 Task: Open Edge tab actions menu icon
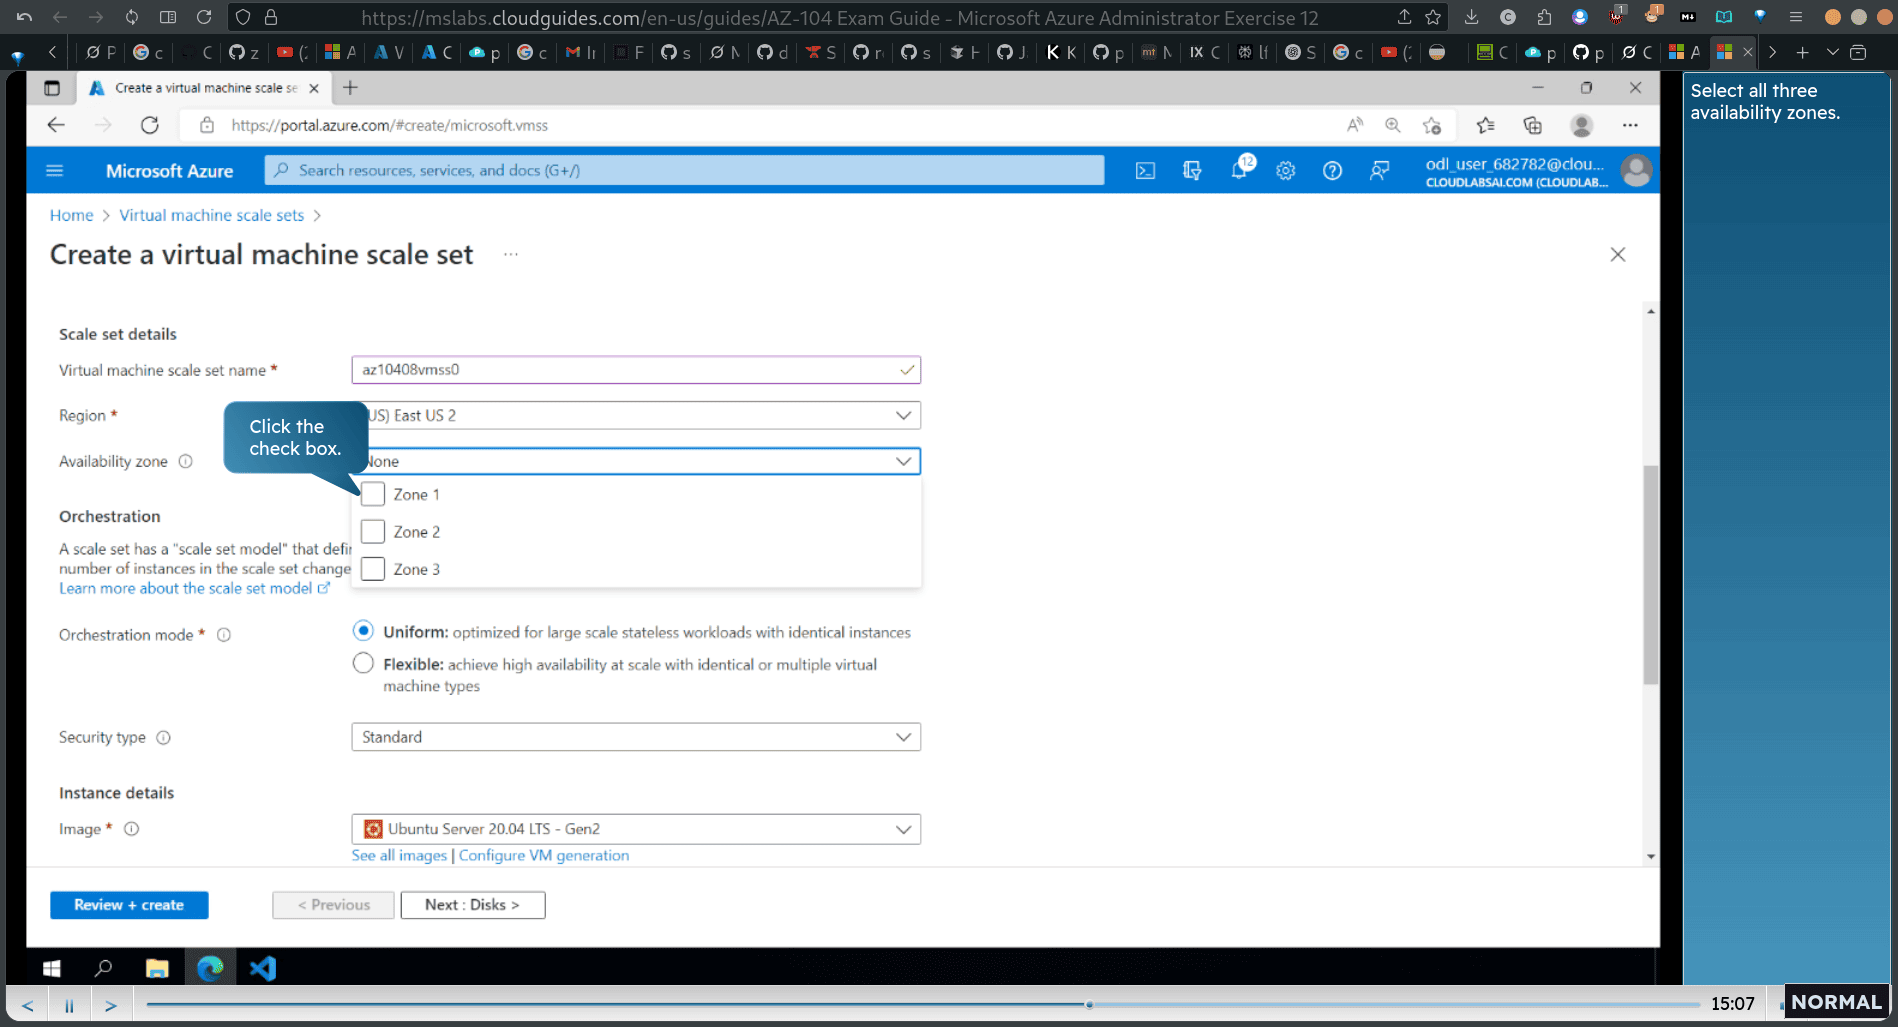pyautogui.click(x=52, y=88)
